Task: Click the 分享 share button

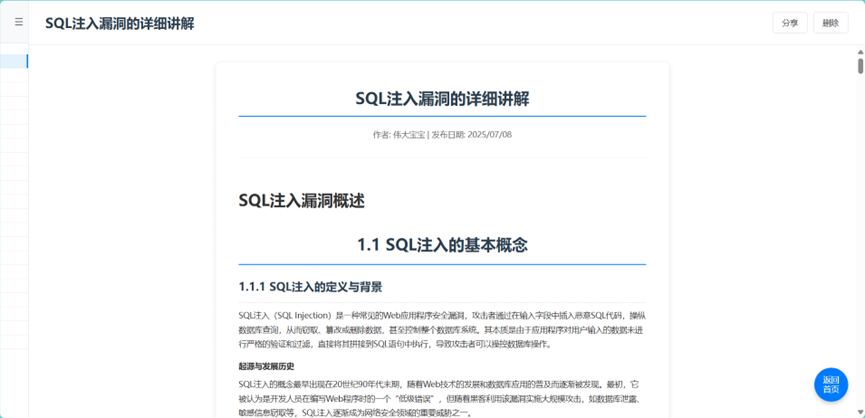Action: 790,23
